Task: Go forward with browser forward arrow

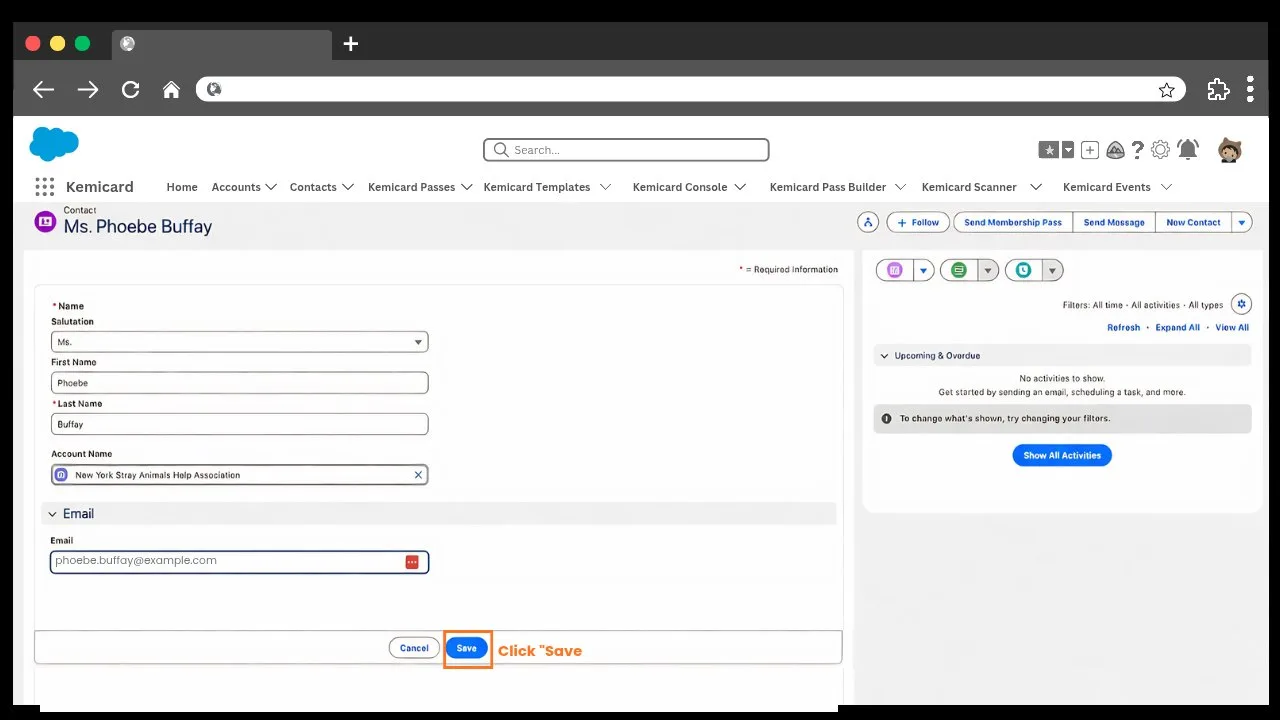Action: [x=88, y=89]
